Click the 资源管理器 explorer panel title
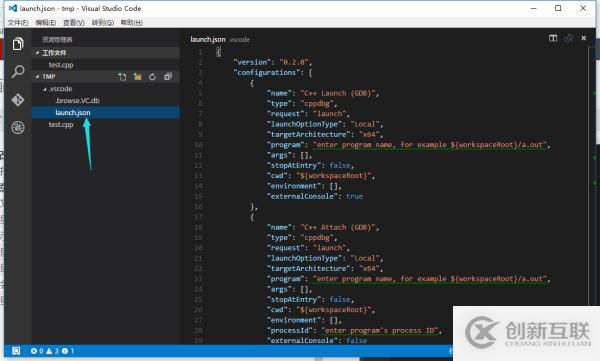Screen dimensions: 600x361 (57, 39)
